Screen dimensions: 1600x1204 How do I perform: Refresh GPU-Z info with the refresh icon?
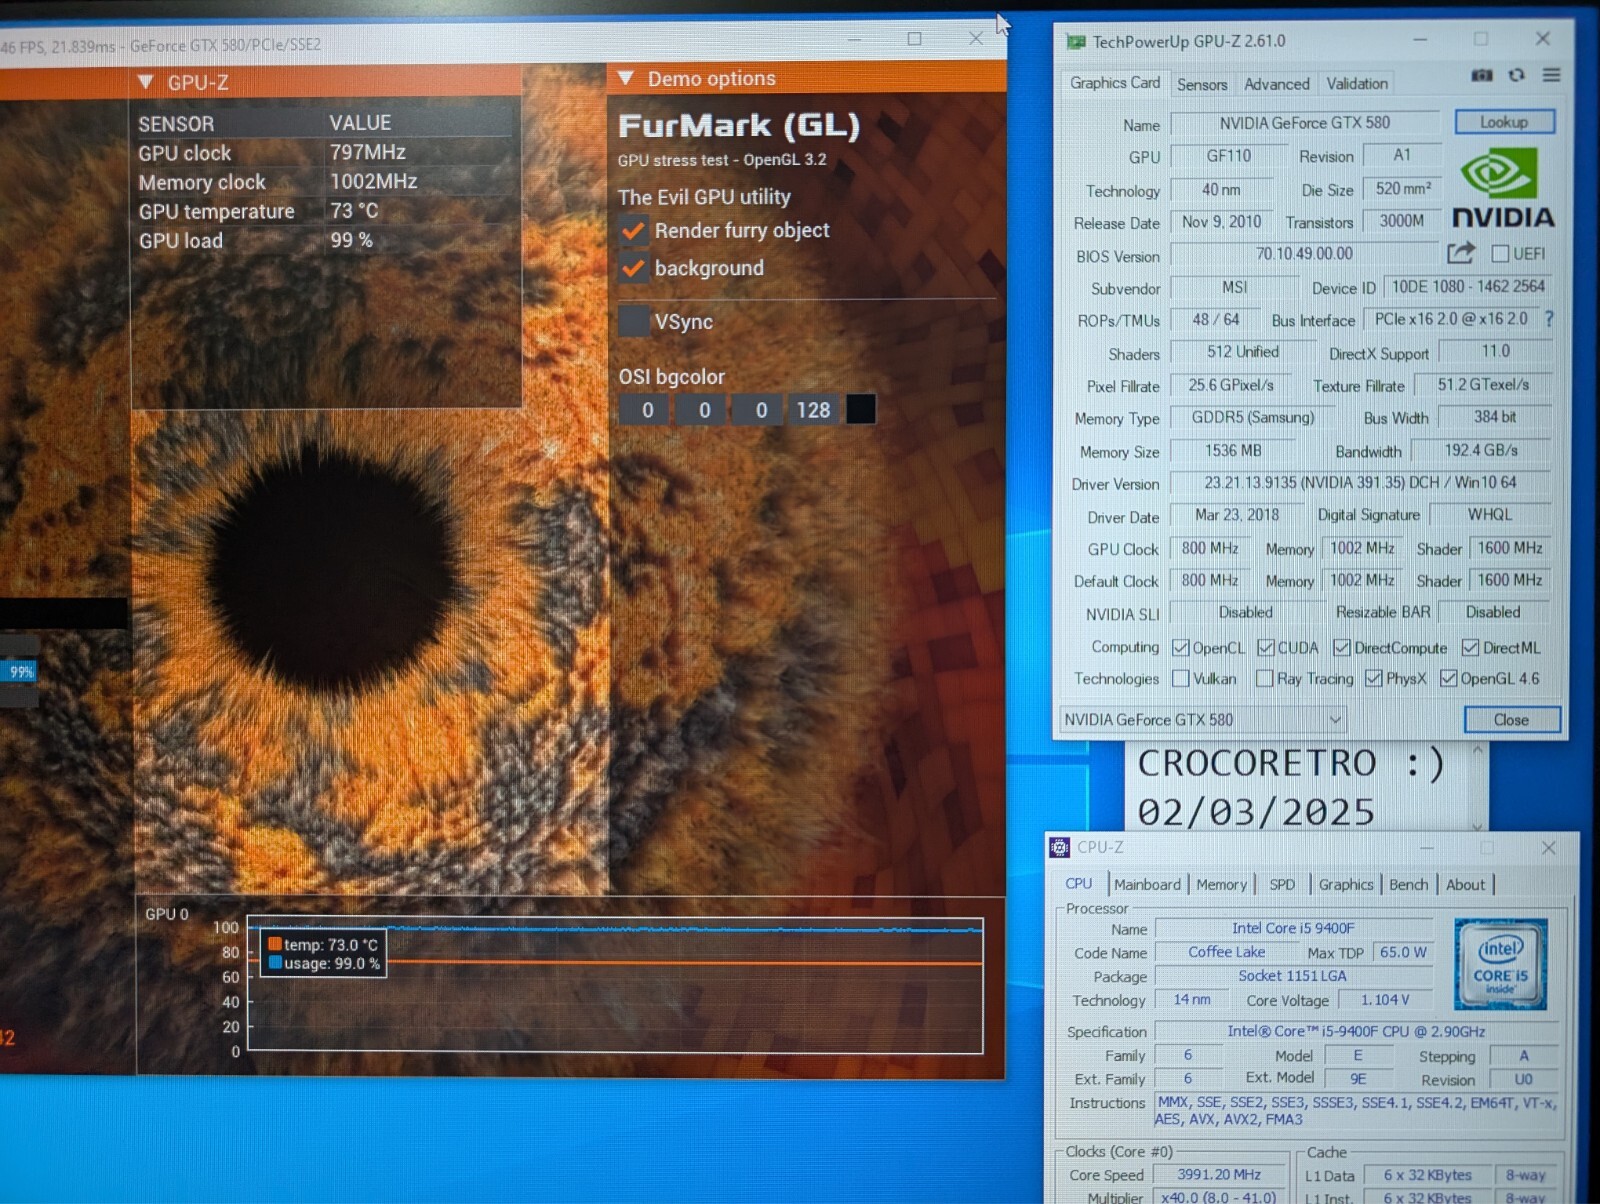point(1517,75)
